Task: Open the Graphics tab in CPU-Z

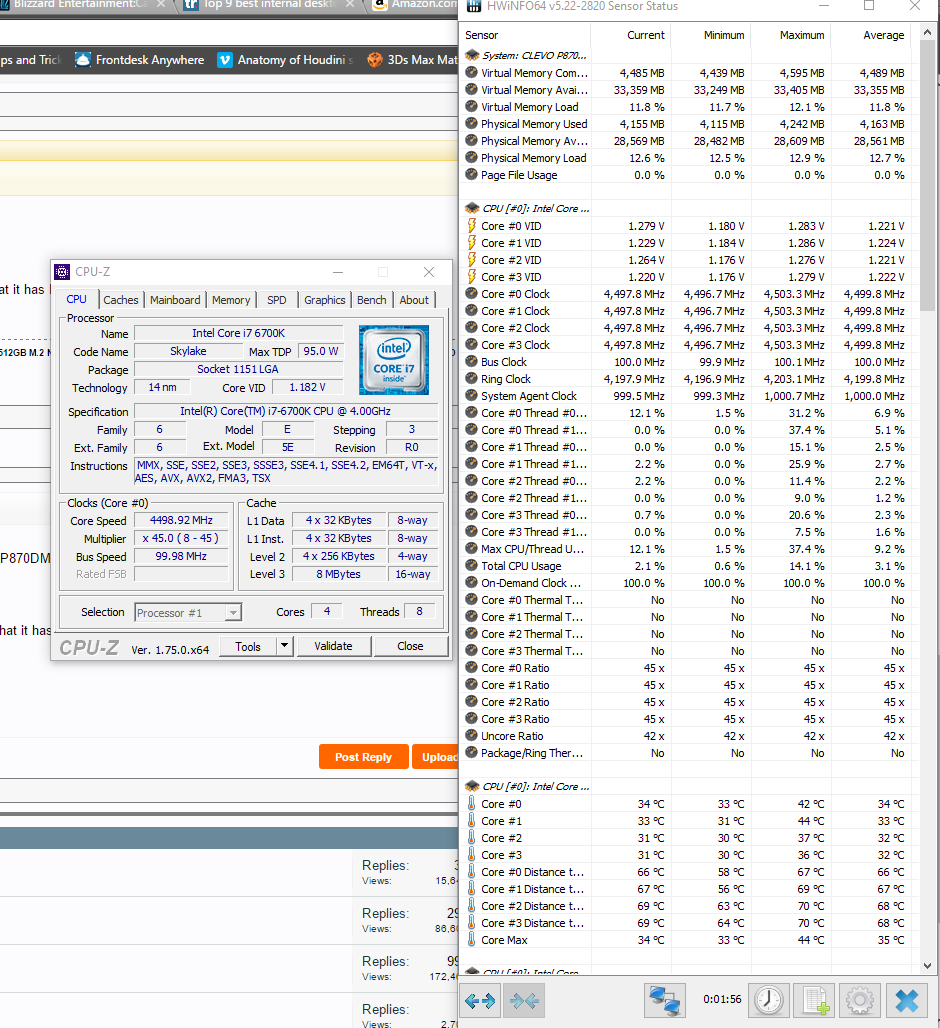Action: 324,300
